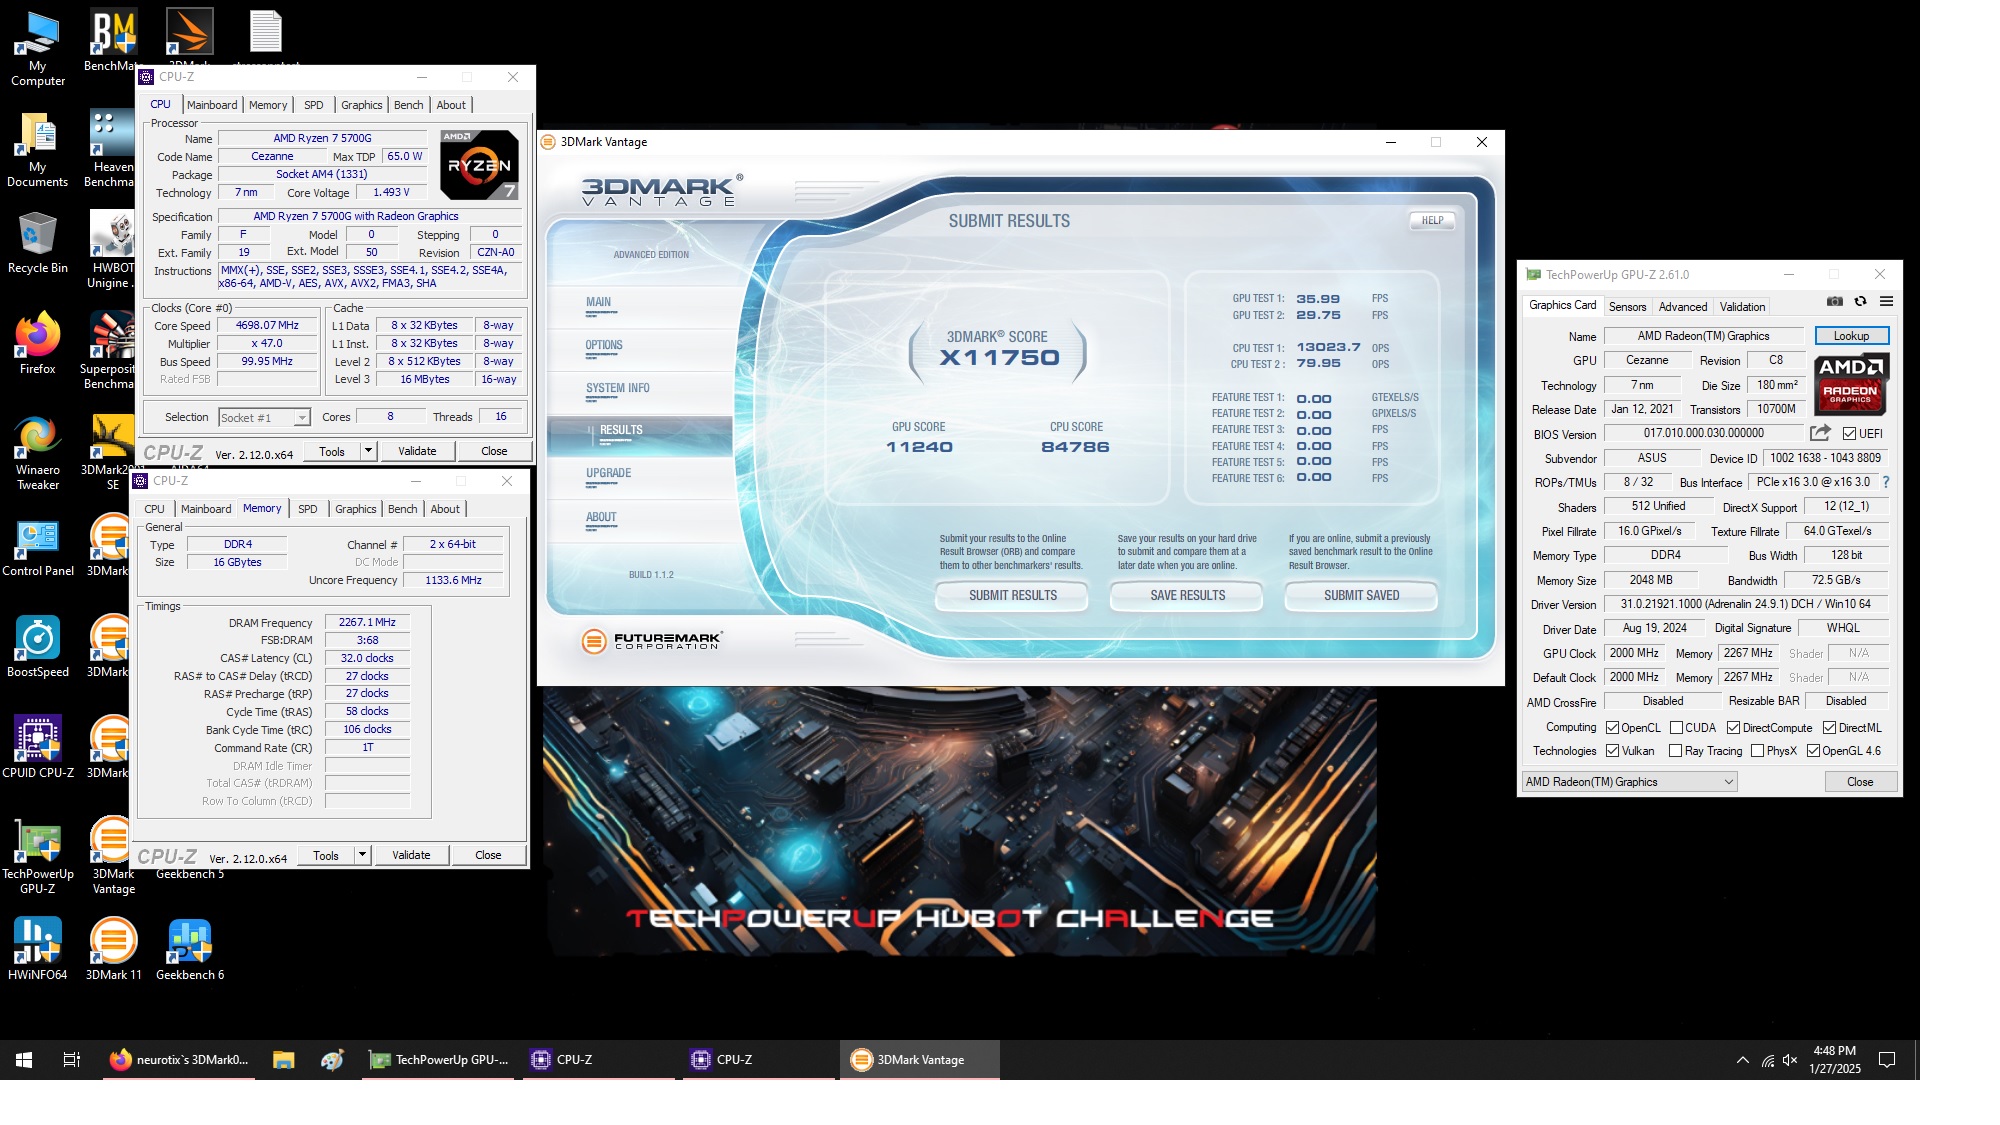Click Validate in the upper CPU-Z window

[x=417, y=451]
